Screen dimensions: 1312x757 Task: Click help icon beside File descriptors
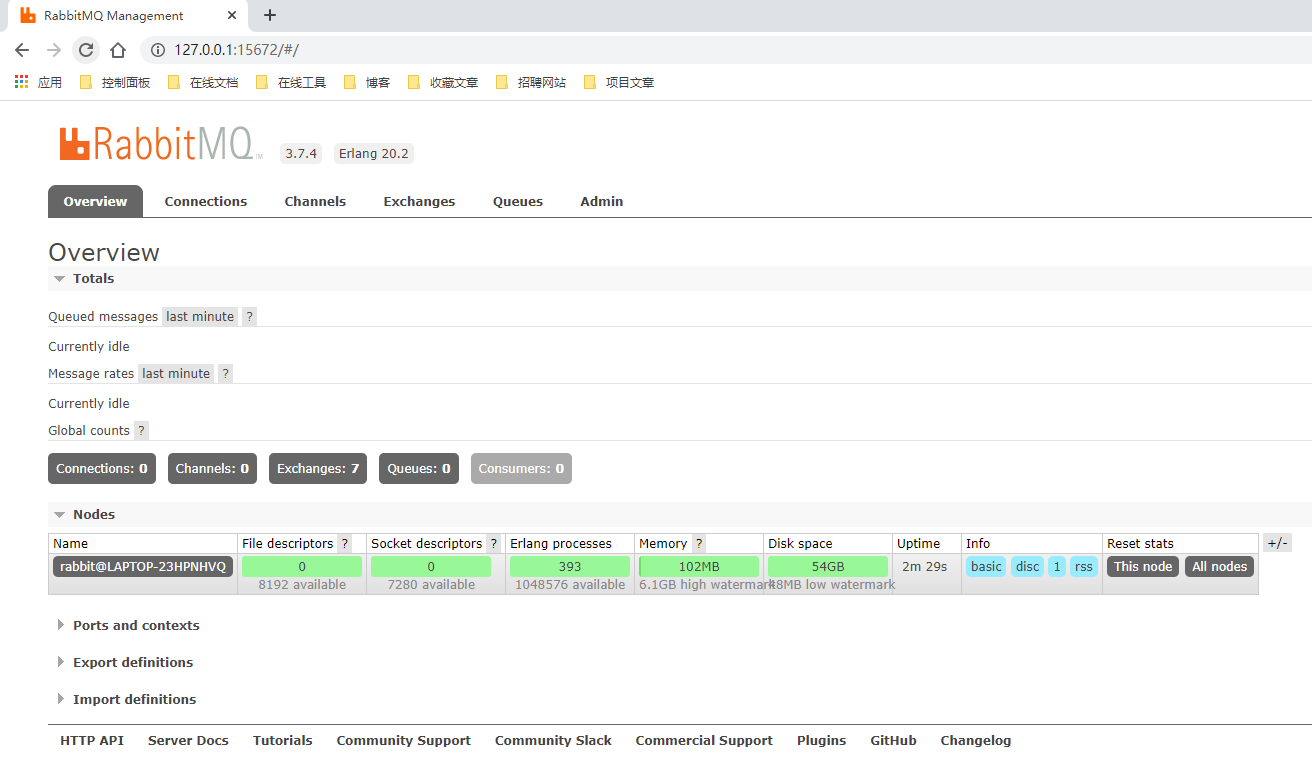tap(344, 543)
